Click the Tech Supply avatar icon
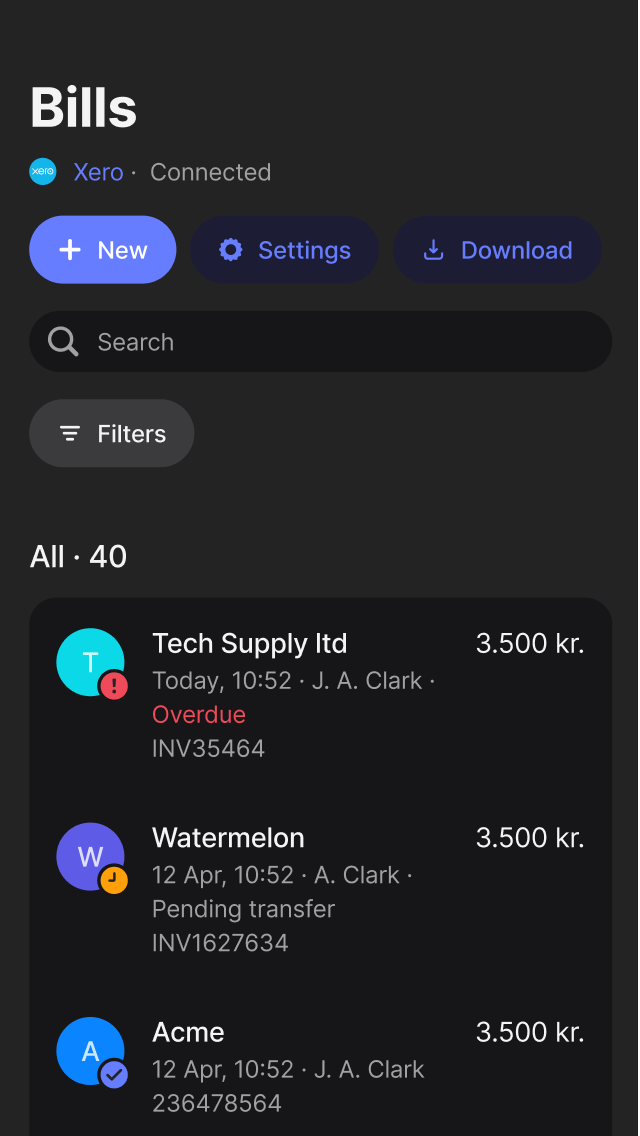This screenshot has width=640, height=1136. tap(88, 660)
